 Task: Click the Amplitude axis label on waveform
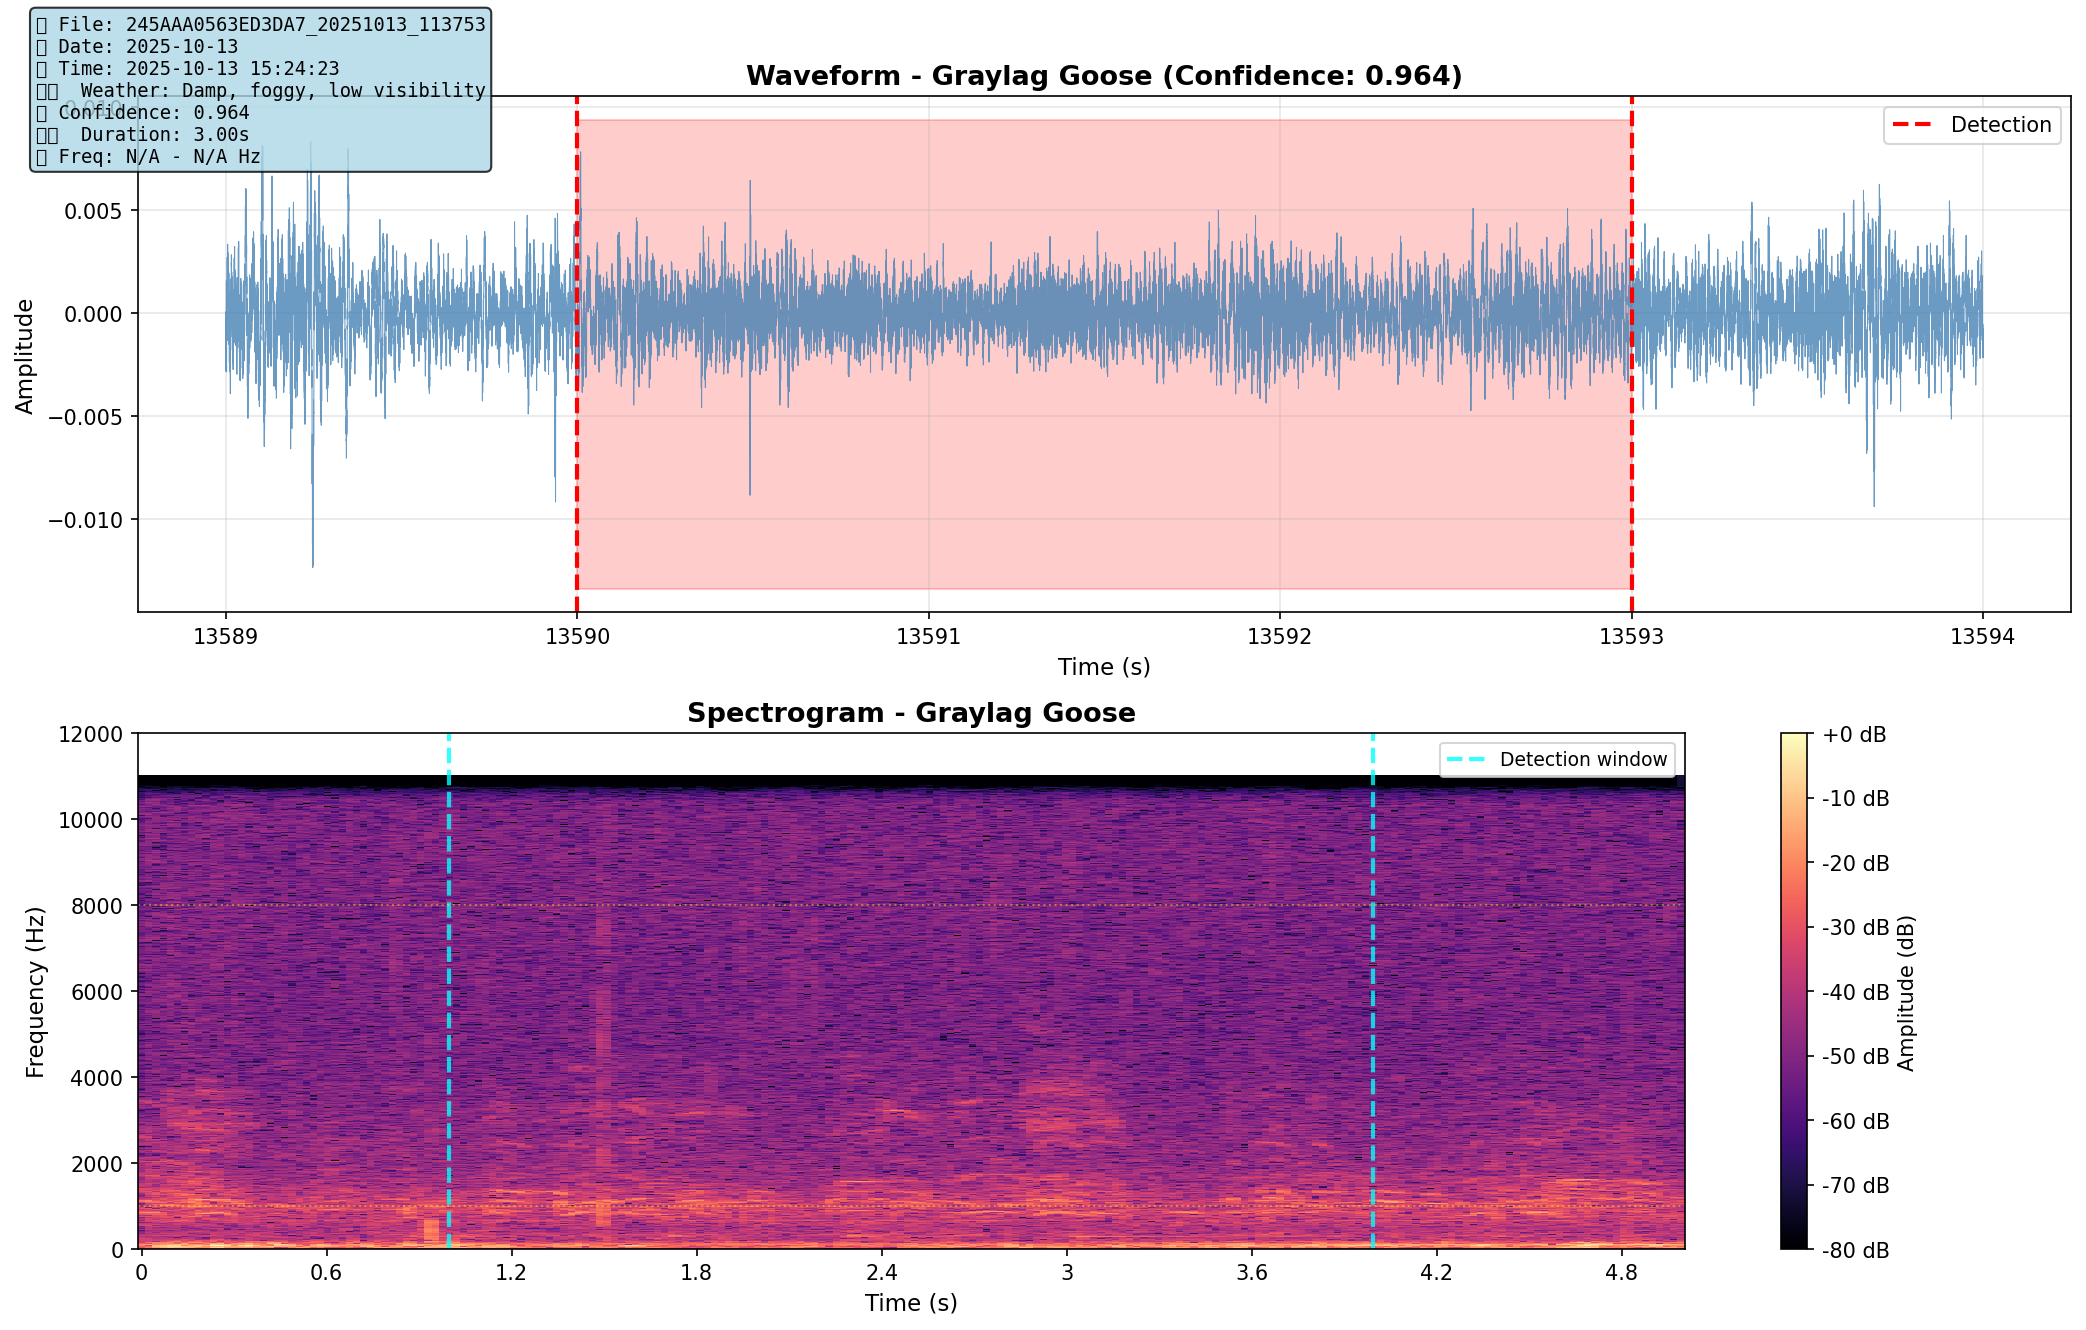click(x=25, y=355)
